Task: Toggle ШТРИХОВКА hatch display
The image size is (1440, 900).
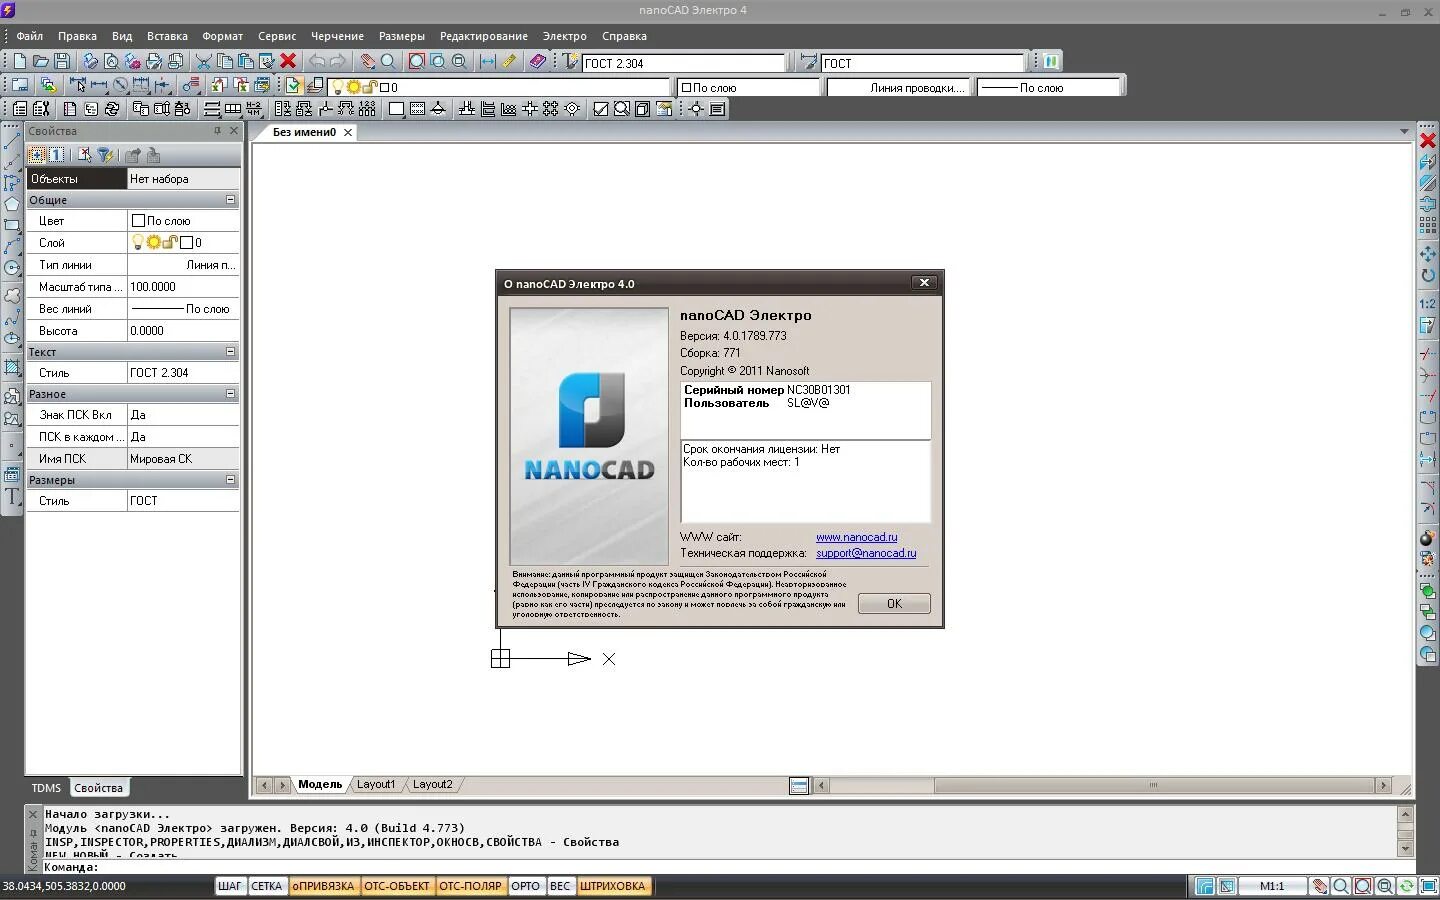Action: tap(613, 886)
